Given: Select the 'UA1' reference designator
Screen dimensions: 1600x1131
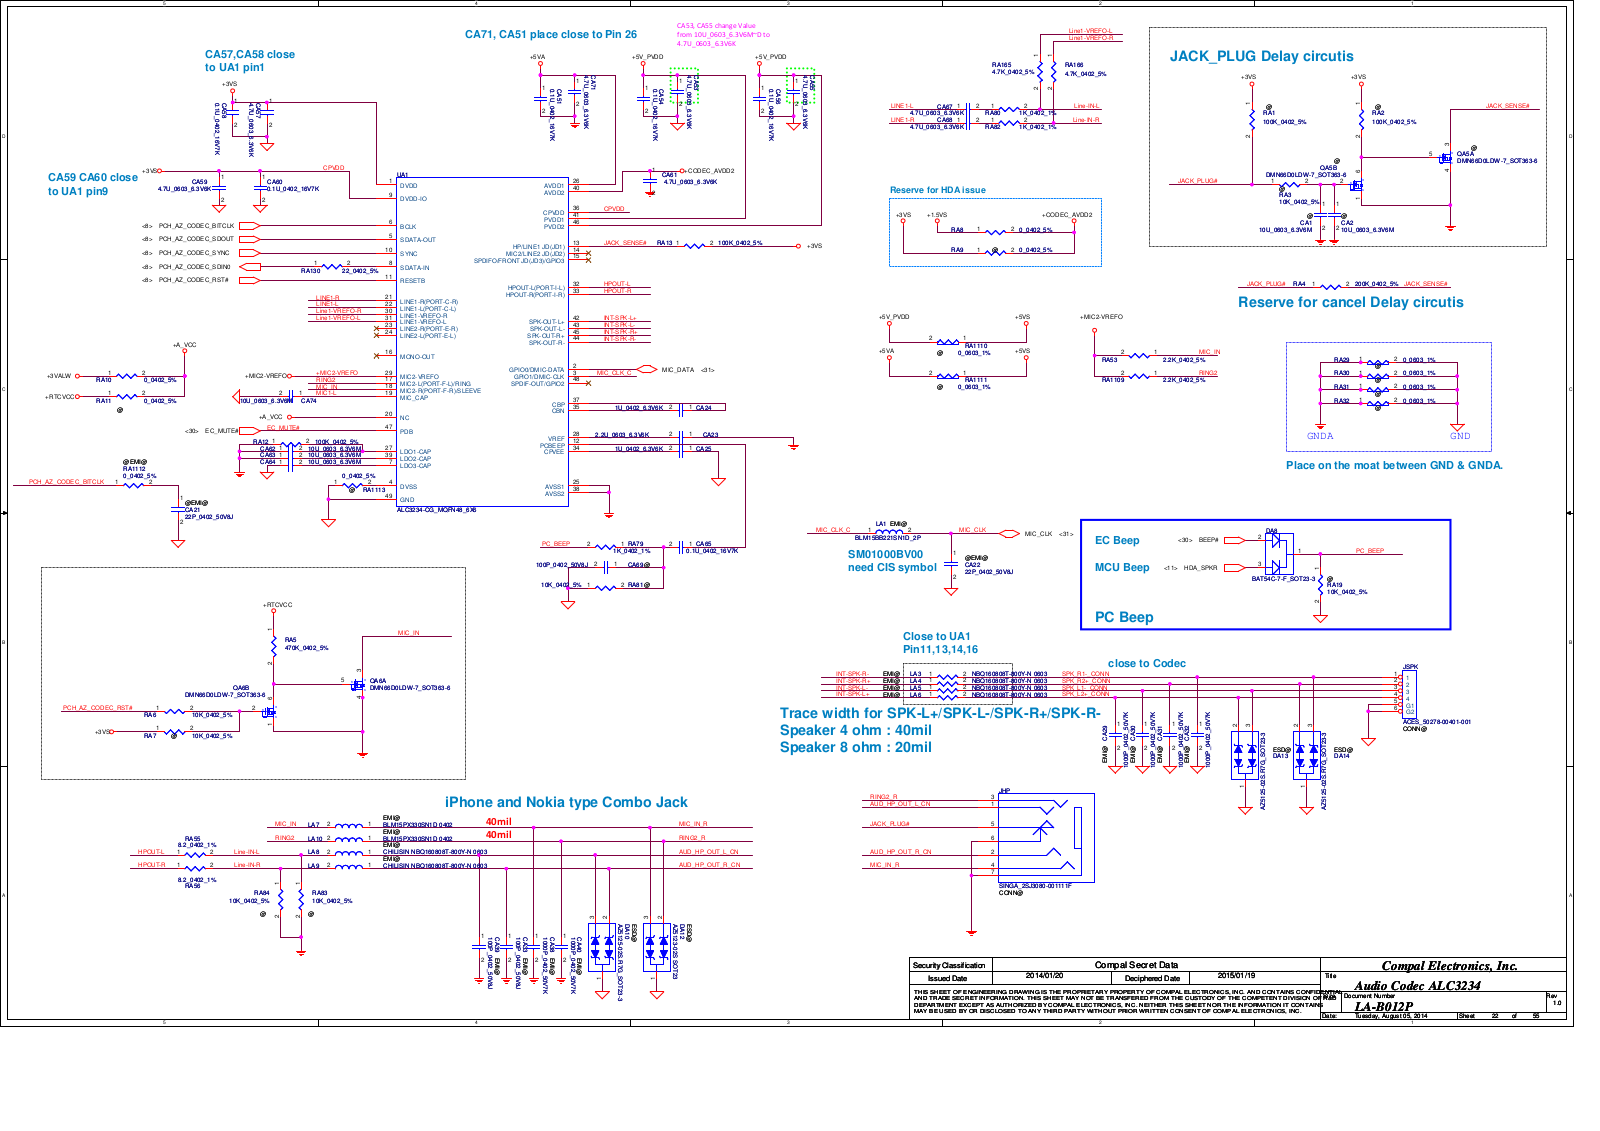Looking at the screenshot, I should [x=403, y=175].
